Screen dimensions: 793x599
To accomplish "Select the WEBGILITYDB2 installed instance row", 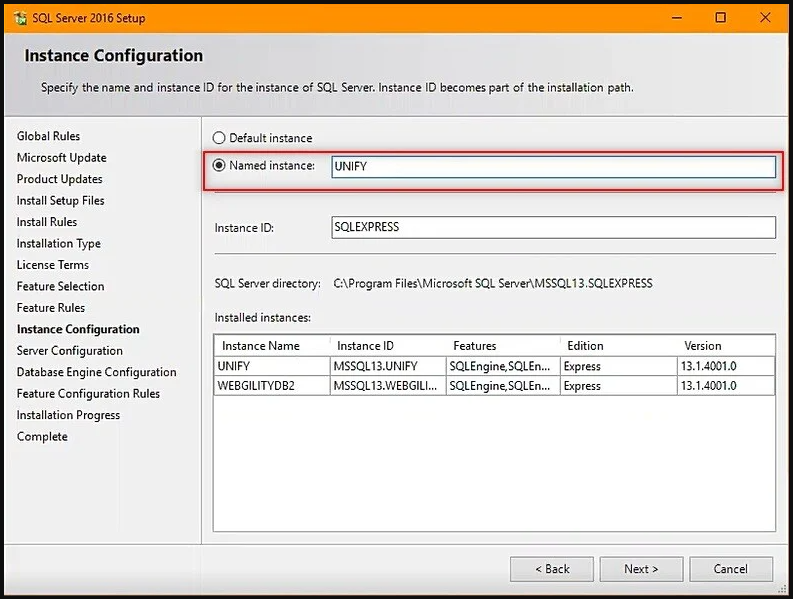I will 272,386.
